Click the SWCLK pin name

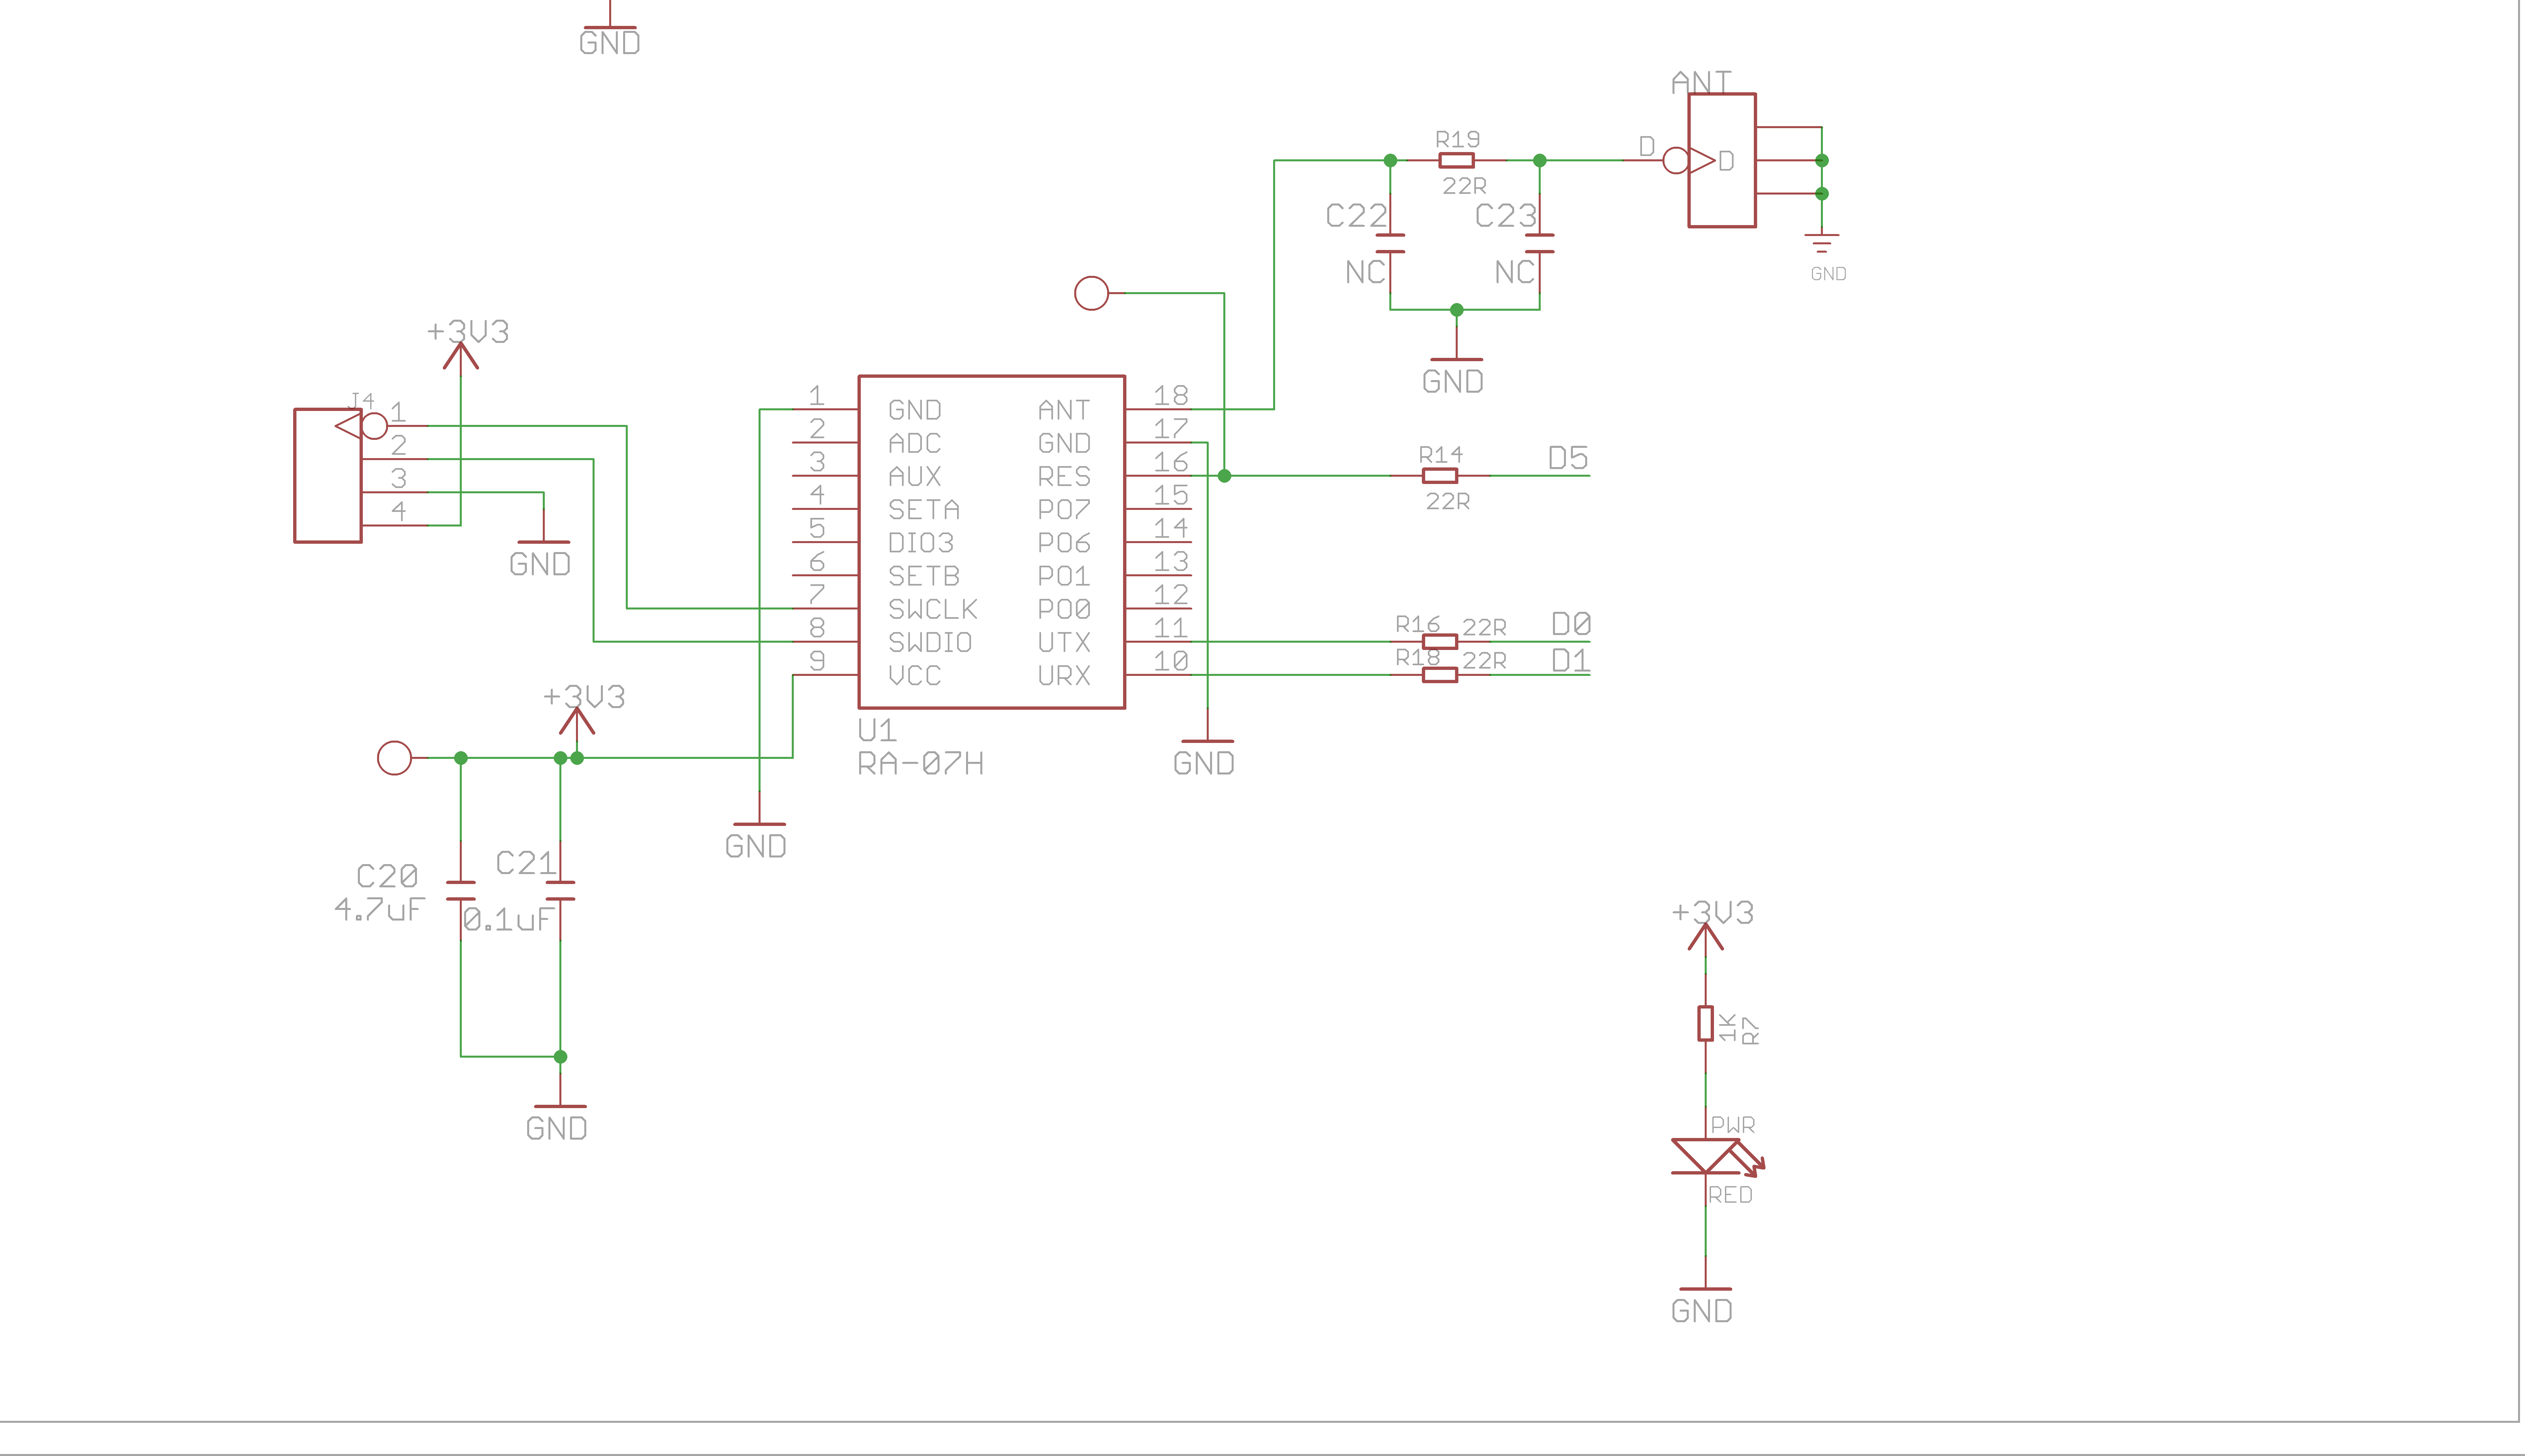(x=933, y=609)
